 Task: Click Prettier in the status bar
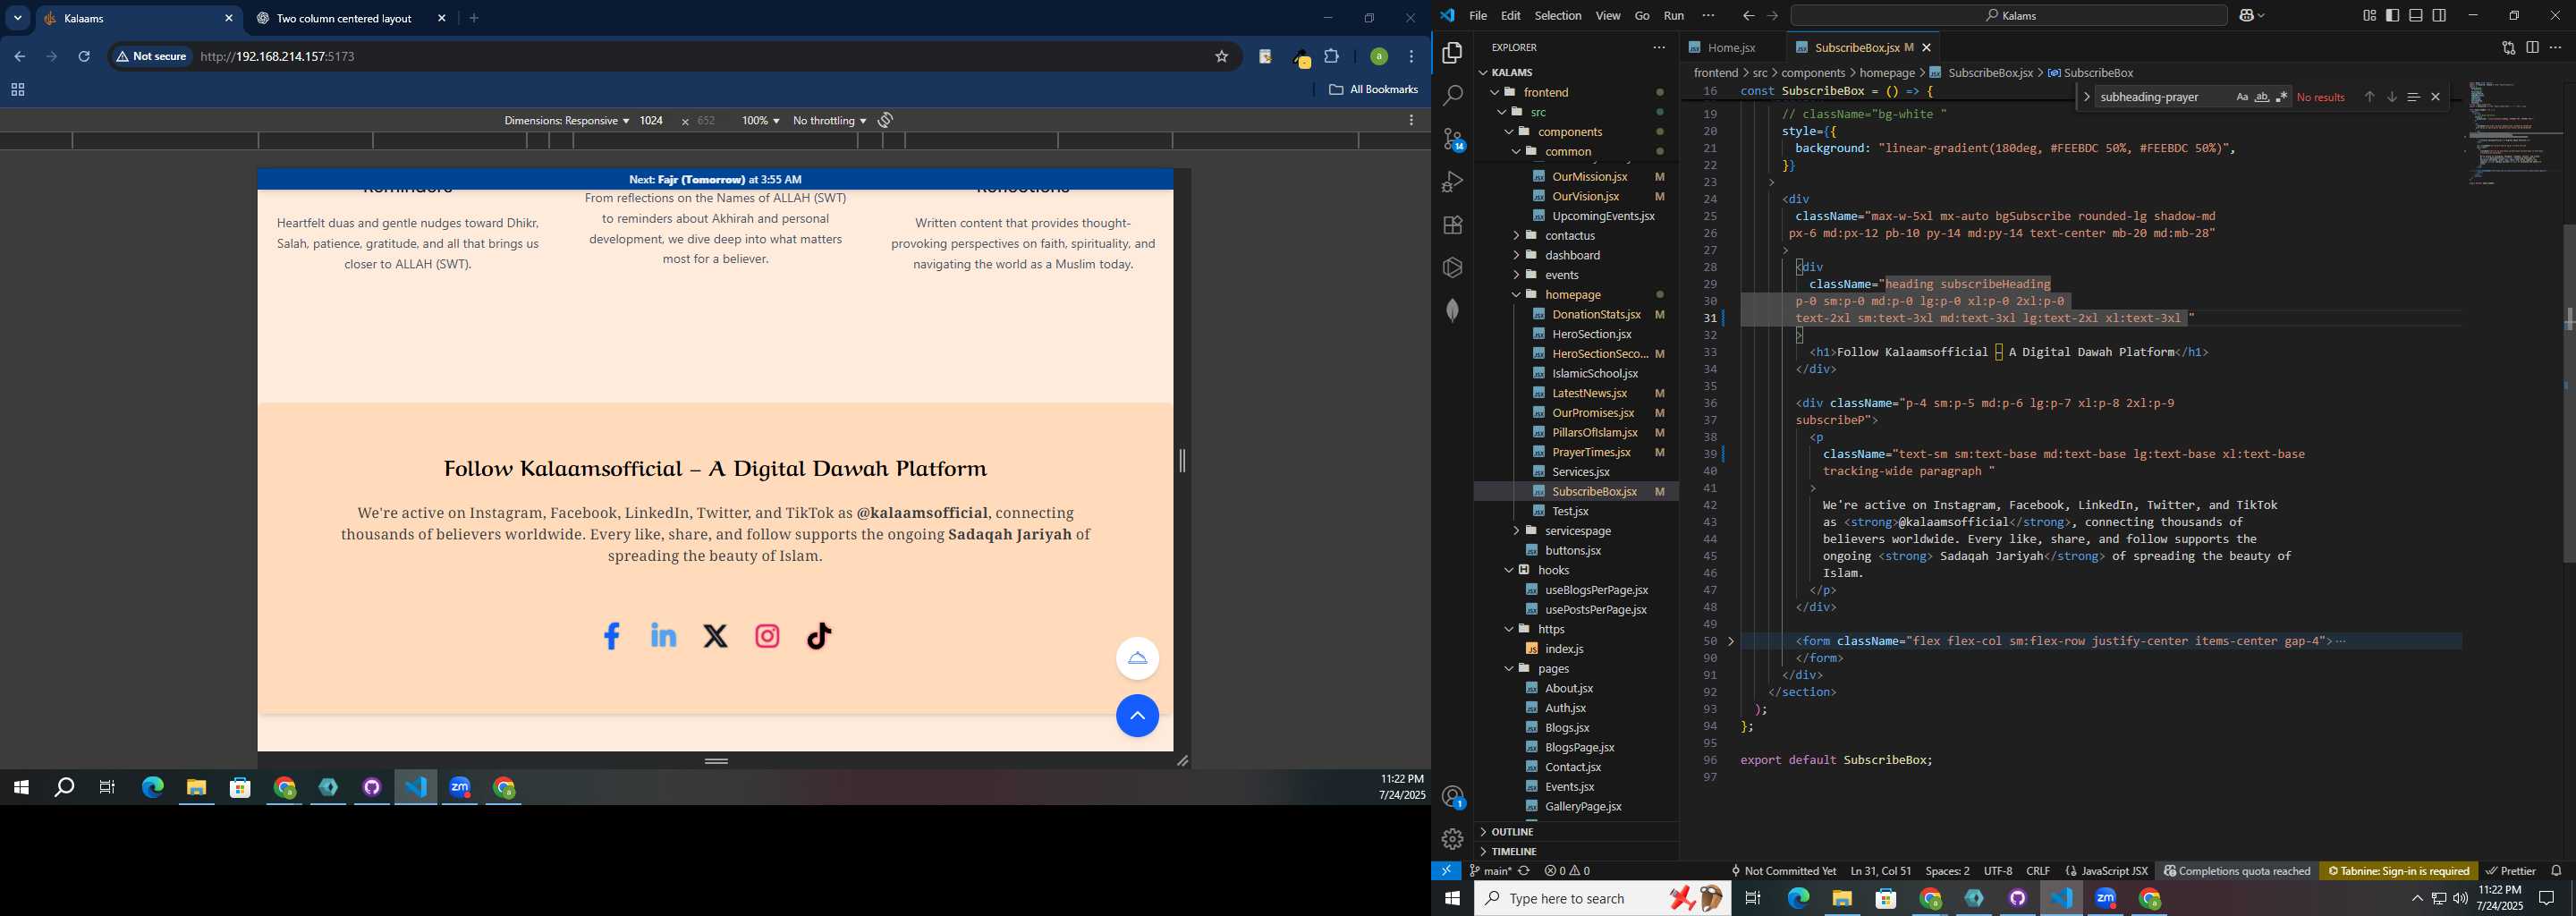(2511, 871)
